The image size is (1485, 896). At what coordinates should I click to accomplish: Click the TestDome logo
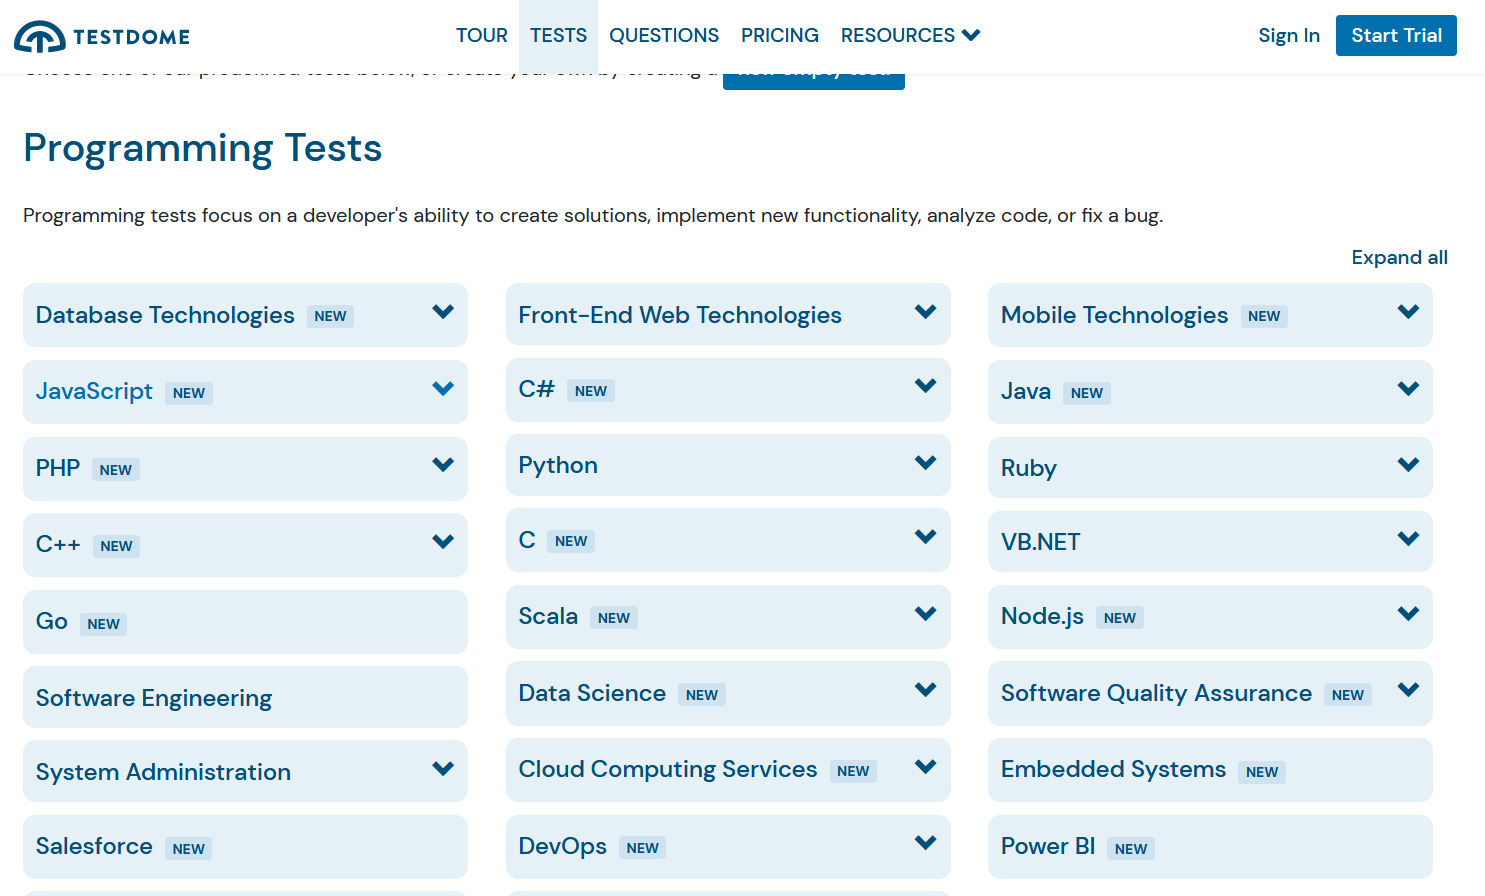(x=102, y=36)
